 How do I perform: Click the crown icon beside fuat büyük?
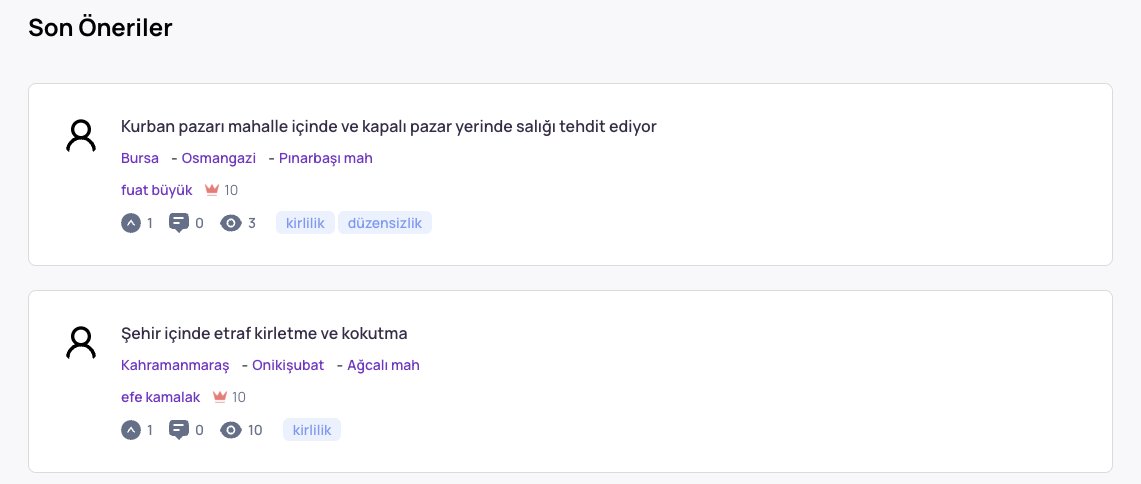[212, 190]
